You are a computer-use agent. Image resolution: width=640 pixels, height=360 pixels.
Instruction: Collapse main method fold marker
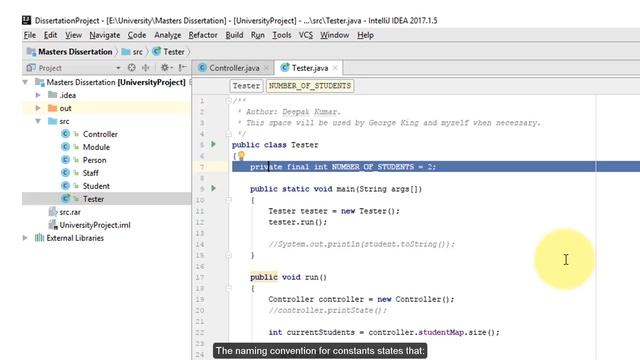coord(229,200)
